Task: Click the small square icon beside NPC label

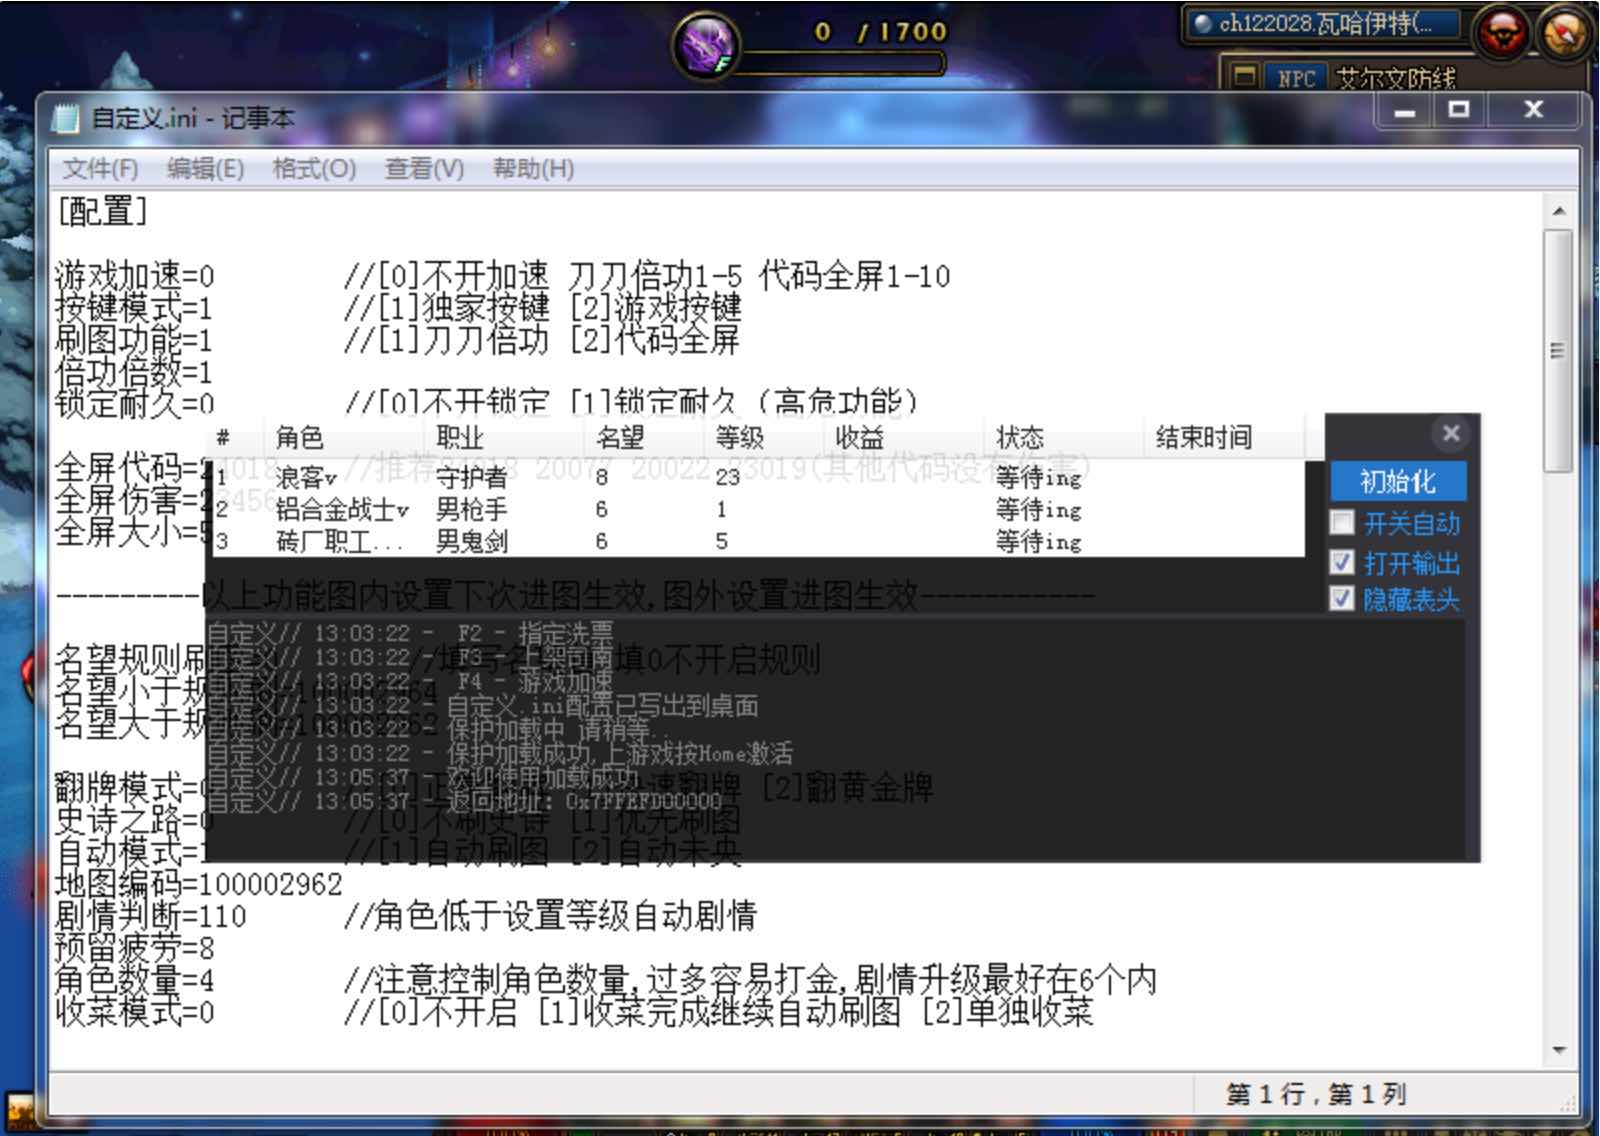Action: (1244, 76)
